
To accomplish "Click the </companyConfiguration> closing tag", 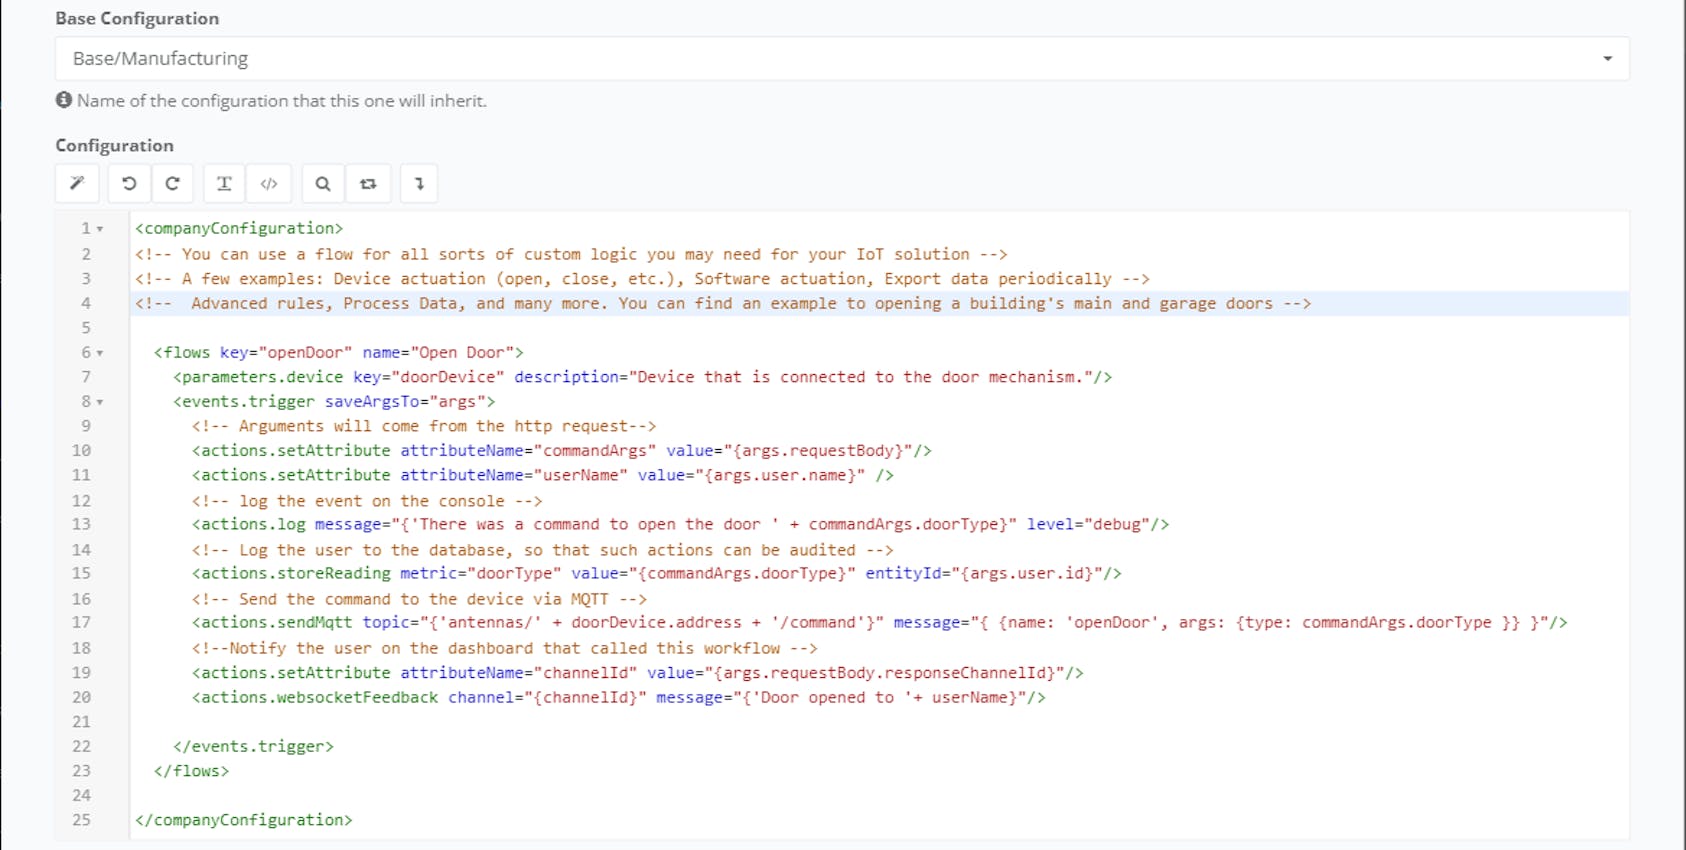I will (x=244, y=820).
